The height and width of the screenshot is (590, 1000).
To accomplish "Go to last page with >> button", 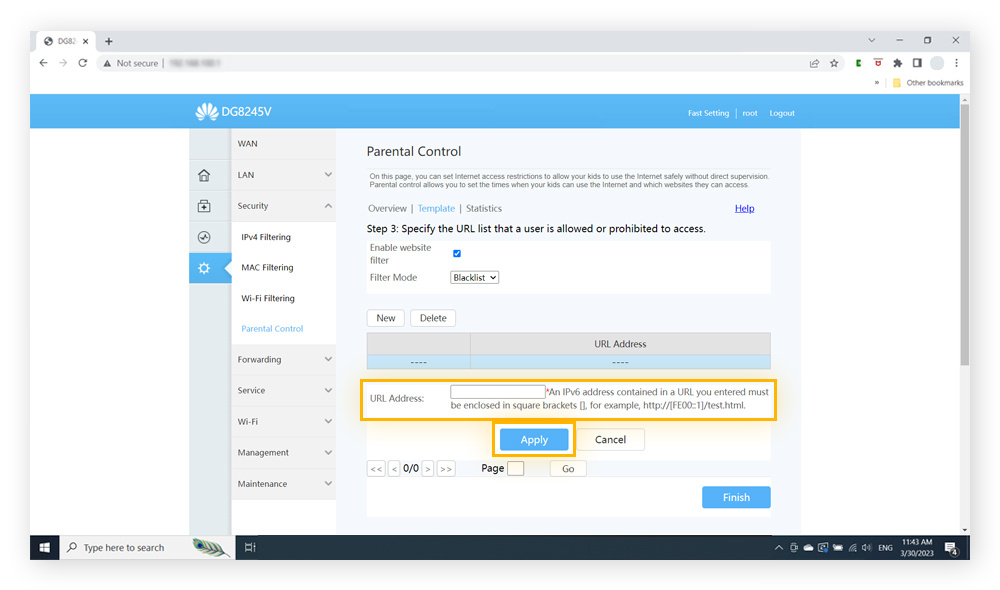I will coord(446,469).
